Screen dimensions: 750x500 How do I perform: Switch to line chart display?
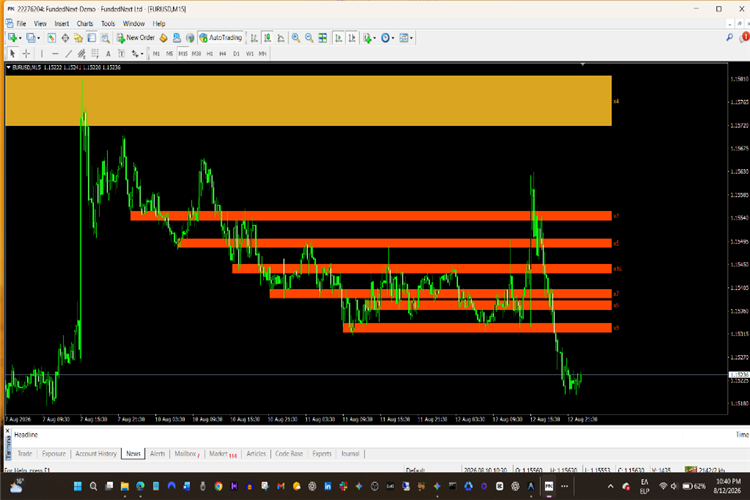281,38
